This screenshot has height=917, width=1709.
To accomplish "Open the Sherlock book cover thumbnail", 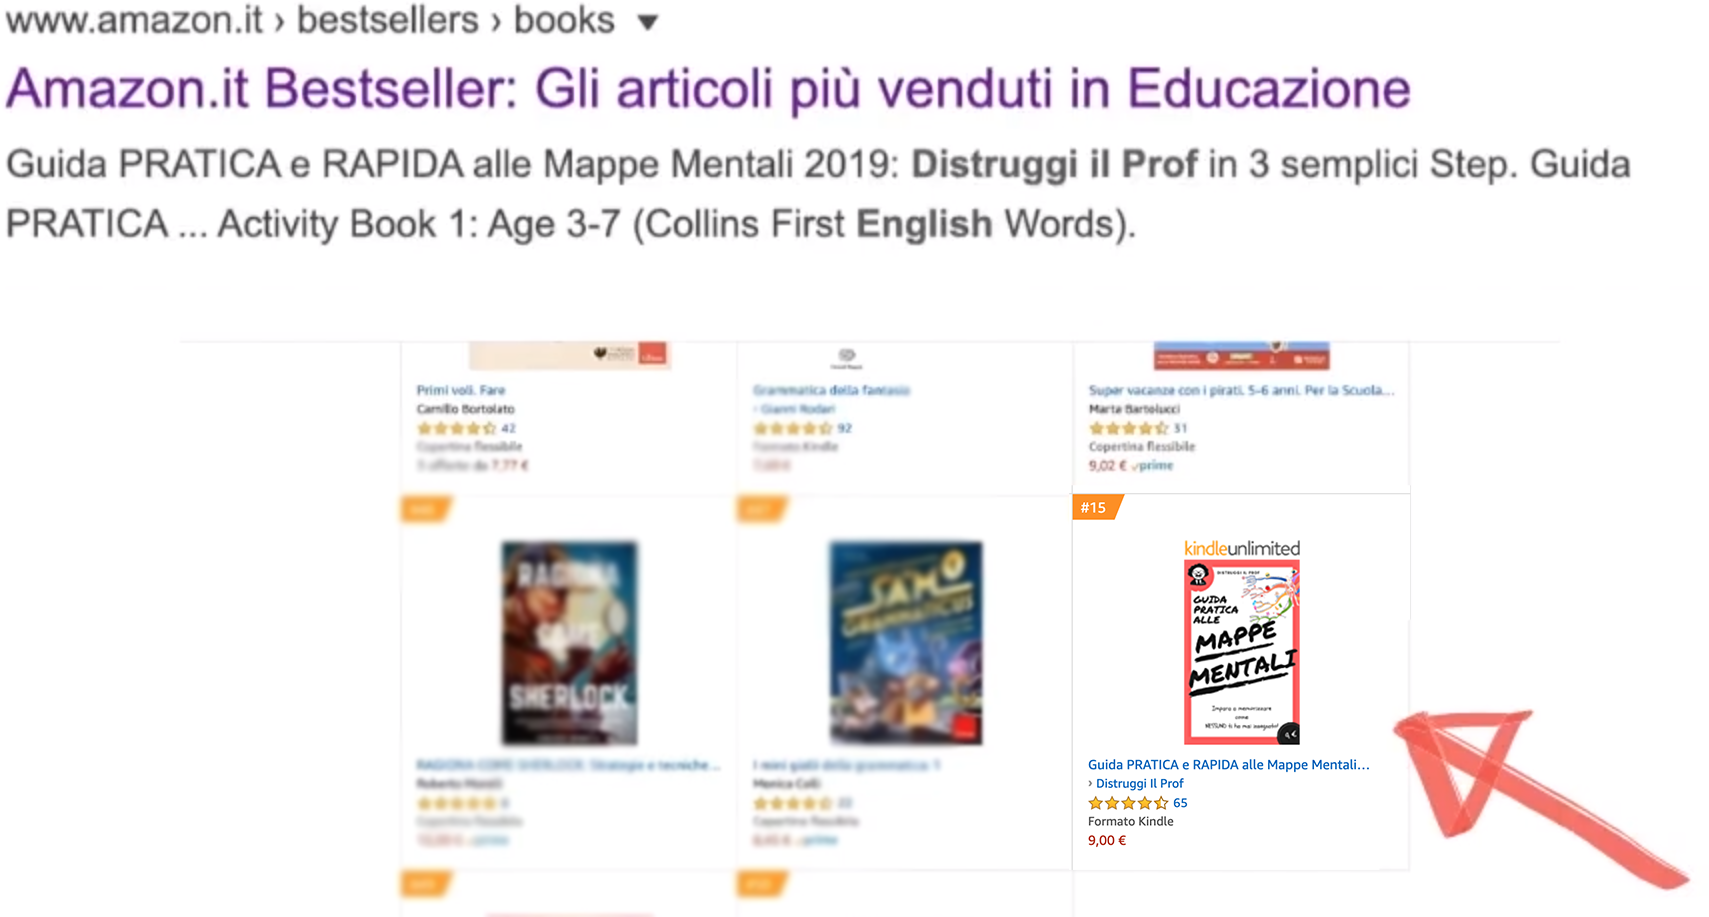I will click(569, 643).
